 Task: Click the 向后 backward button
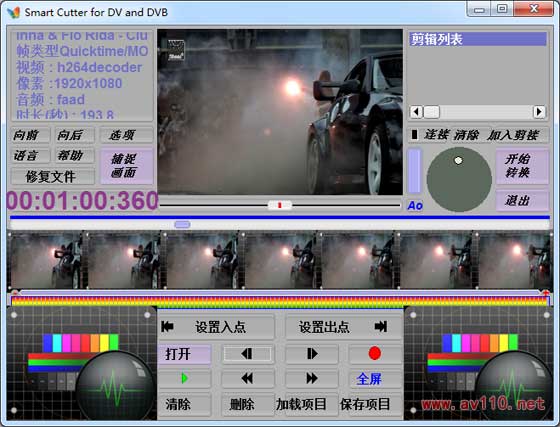pyautogui.click(x=74, y=135)
